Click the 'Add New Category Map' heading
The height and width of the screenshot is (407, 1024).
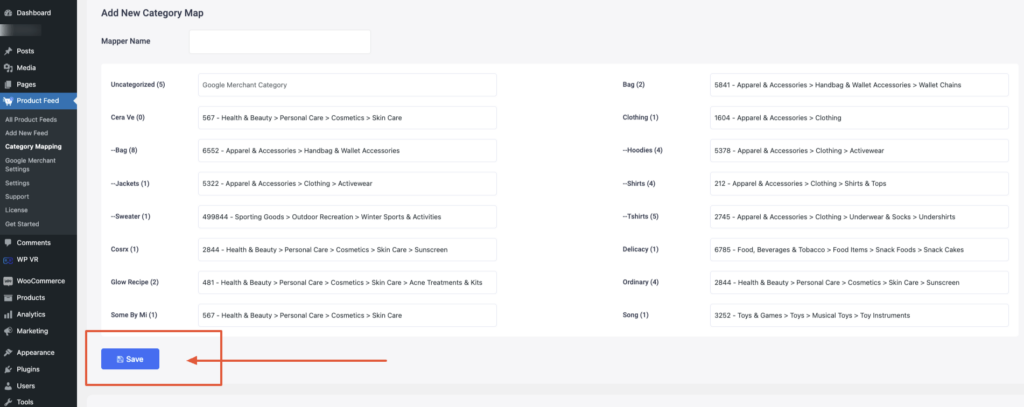point(152,13)
